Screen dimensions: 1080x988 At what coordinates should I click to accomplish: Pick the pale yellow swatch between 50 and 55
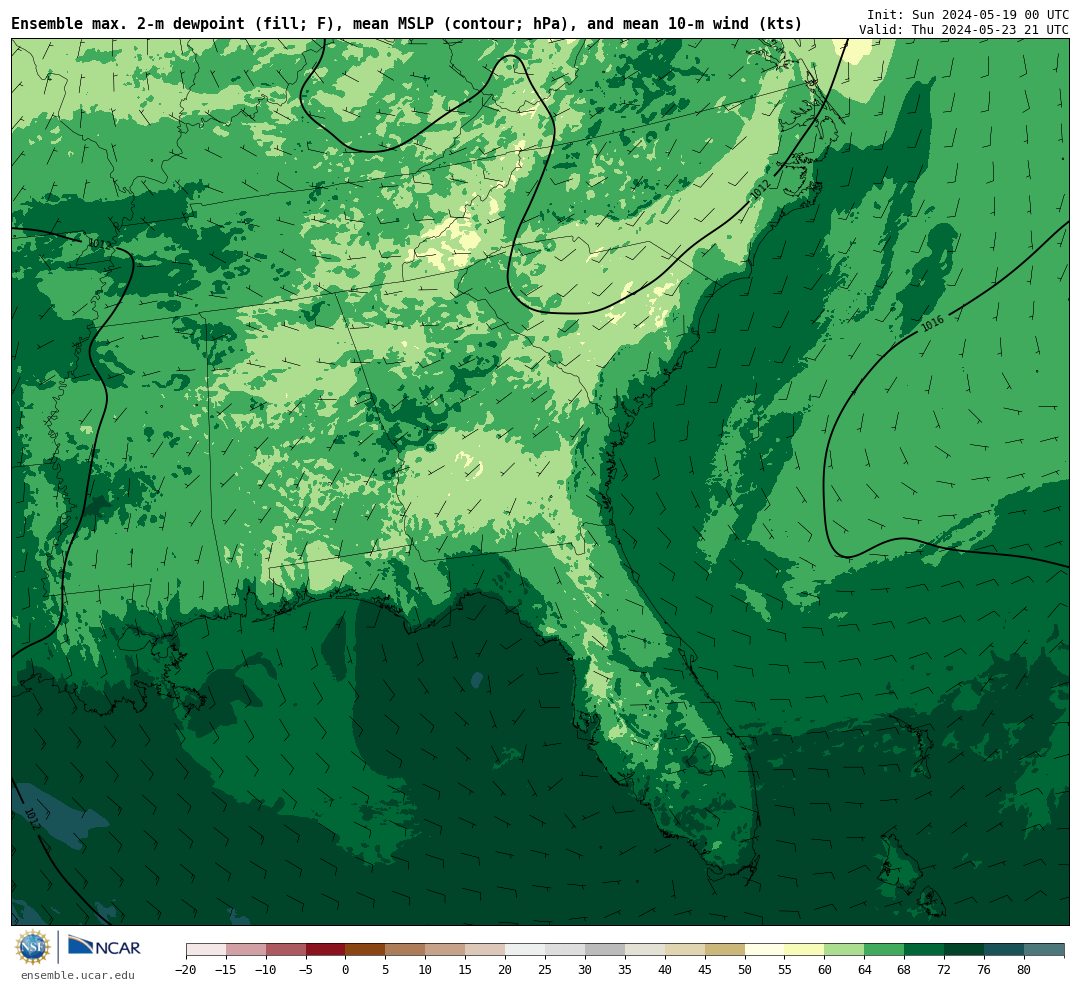pyautogui.click(x=765, y=950)
